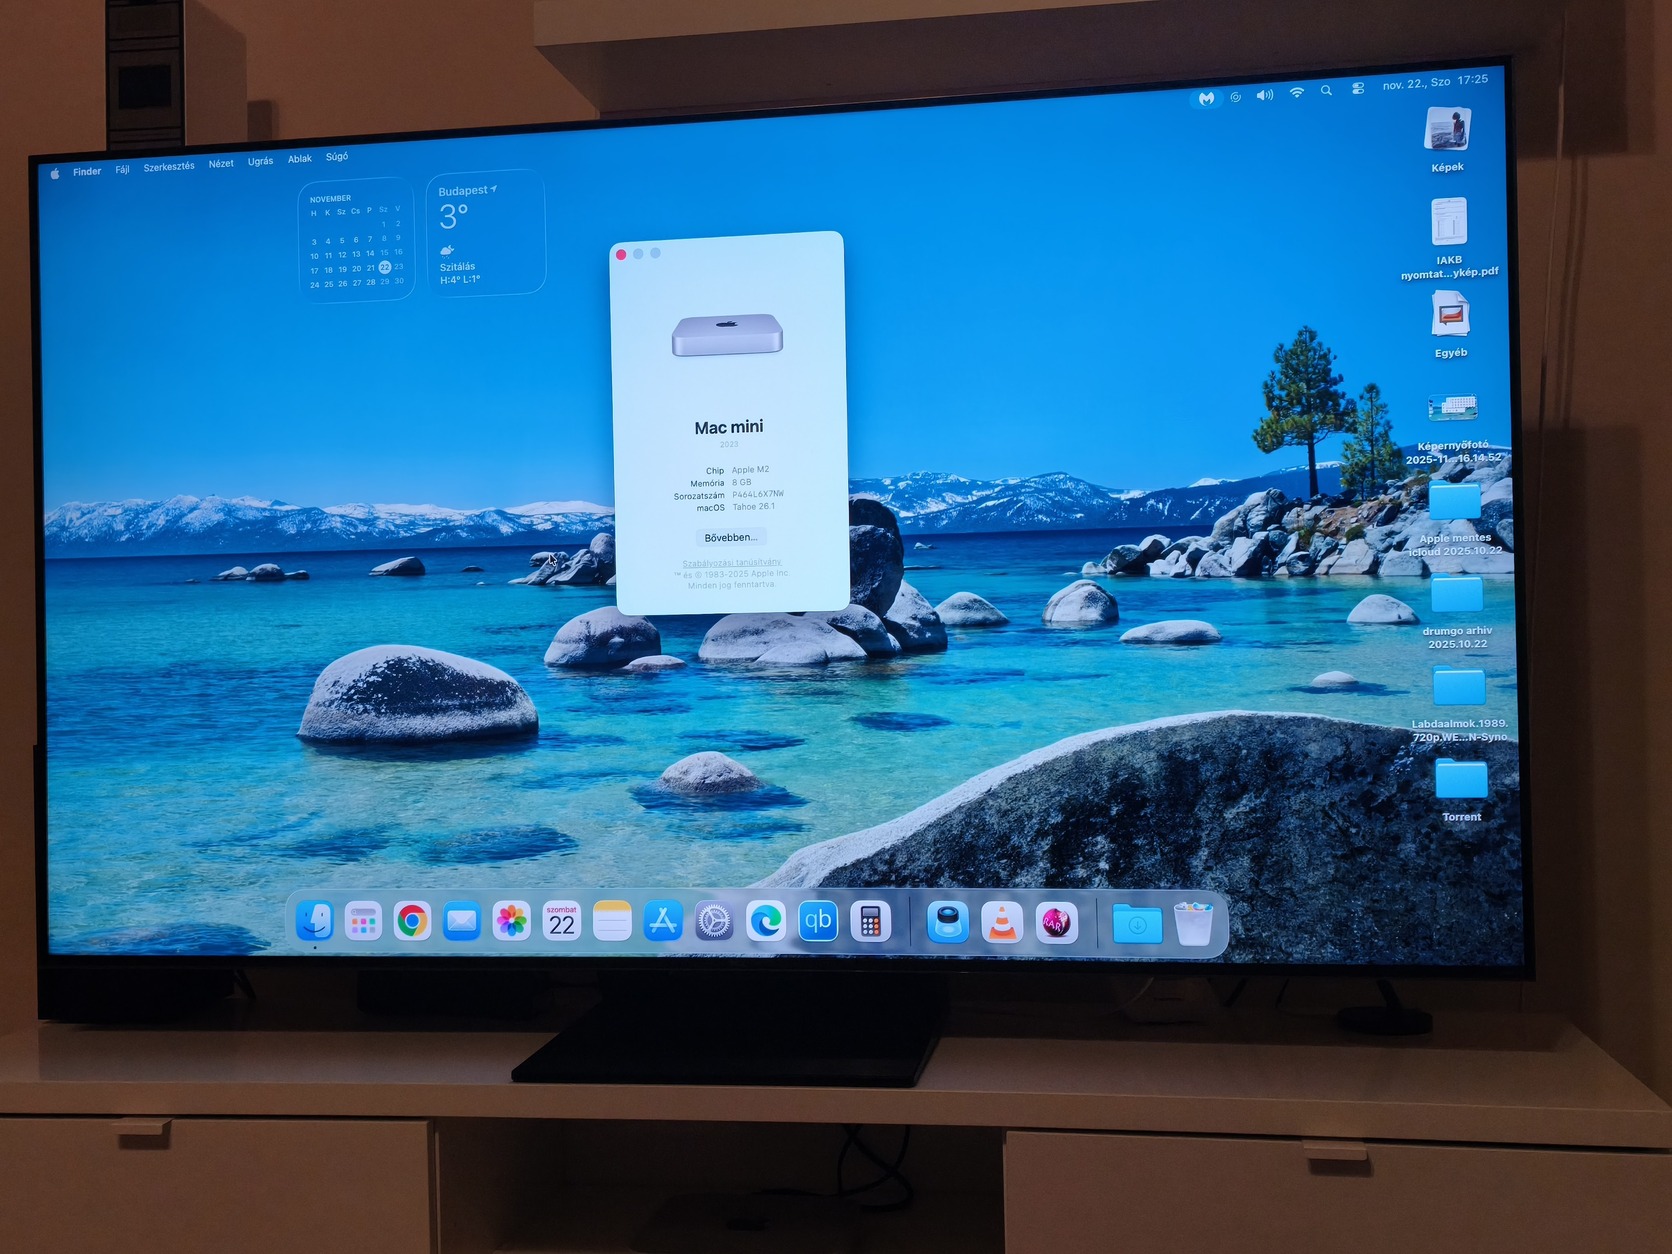Open the Trash in the Dock
The height and width of the screenshot is (1254, 1672).
[x=1193, y=924]
